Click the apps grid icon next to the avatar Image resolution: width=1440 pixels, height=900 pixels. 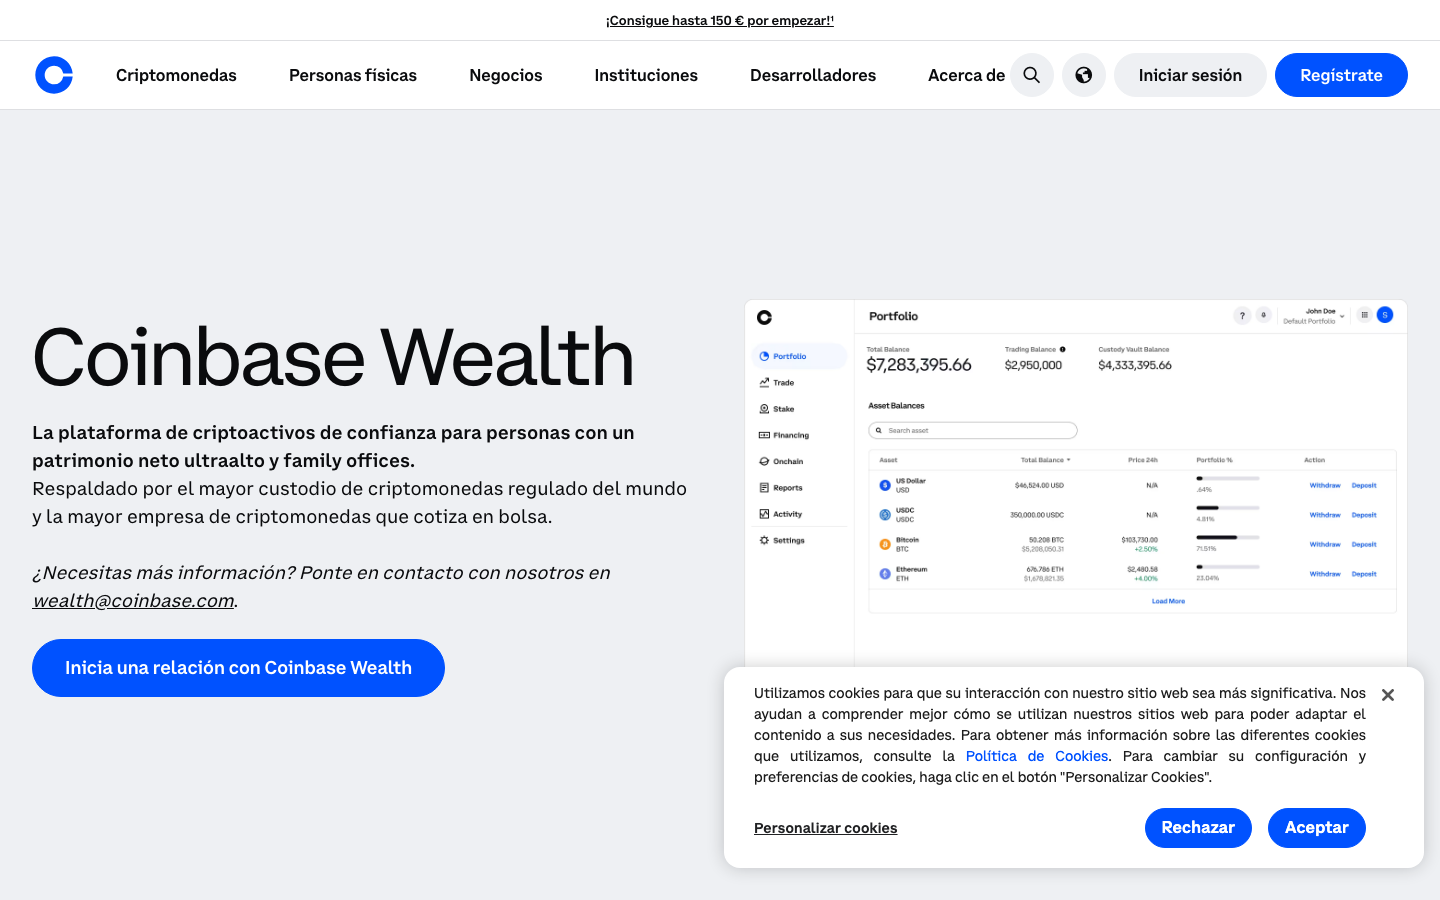click(x=1364, y=314)
